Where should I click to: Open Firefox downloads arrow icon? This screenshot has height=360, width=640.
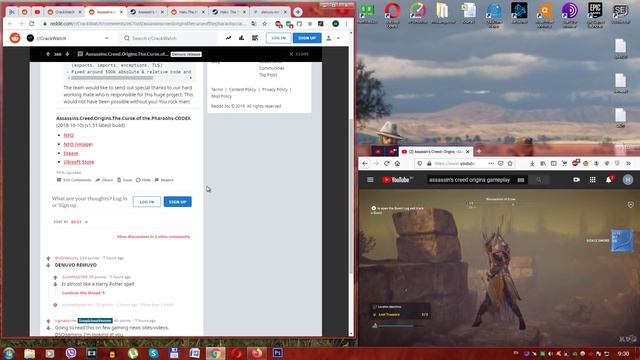point(532,163)
